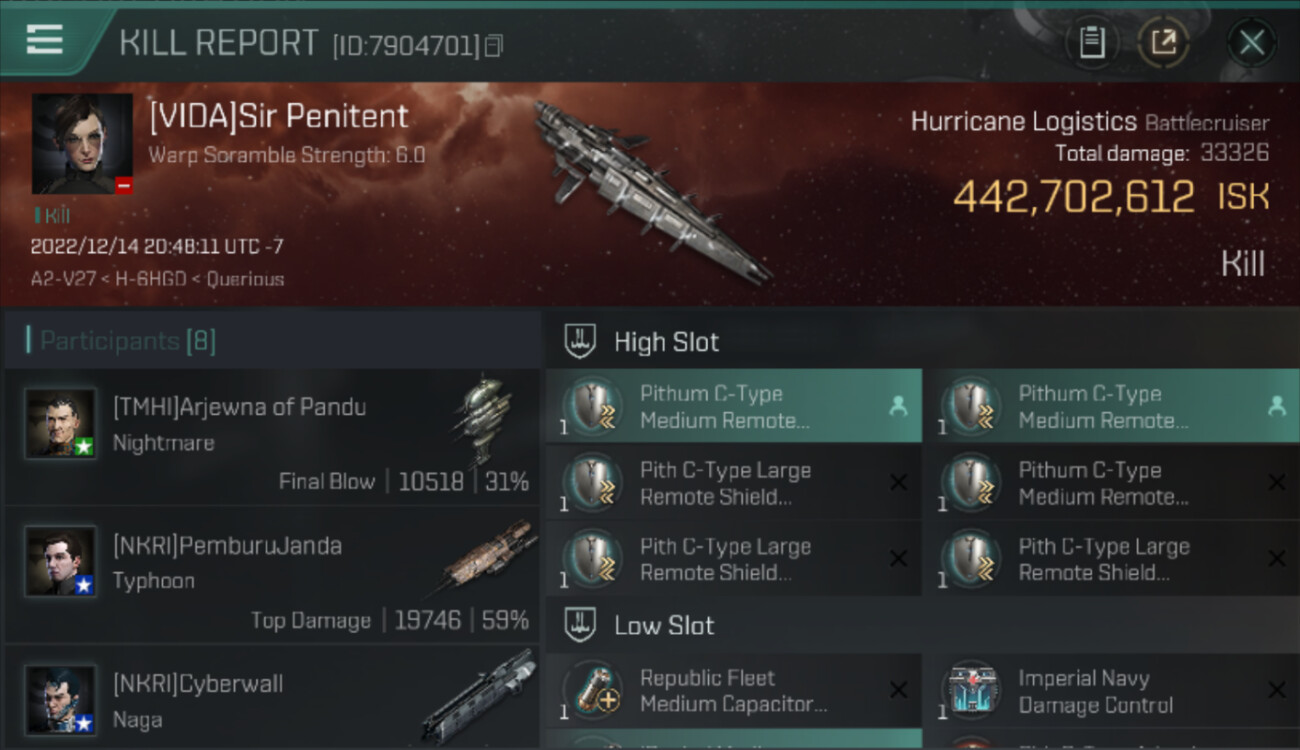Open Arjewna of Pandu's portrait
This screenshot has height=750, width=1300.
61,423
